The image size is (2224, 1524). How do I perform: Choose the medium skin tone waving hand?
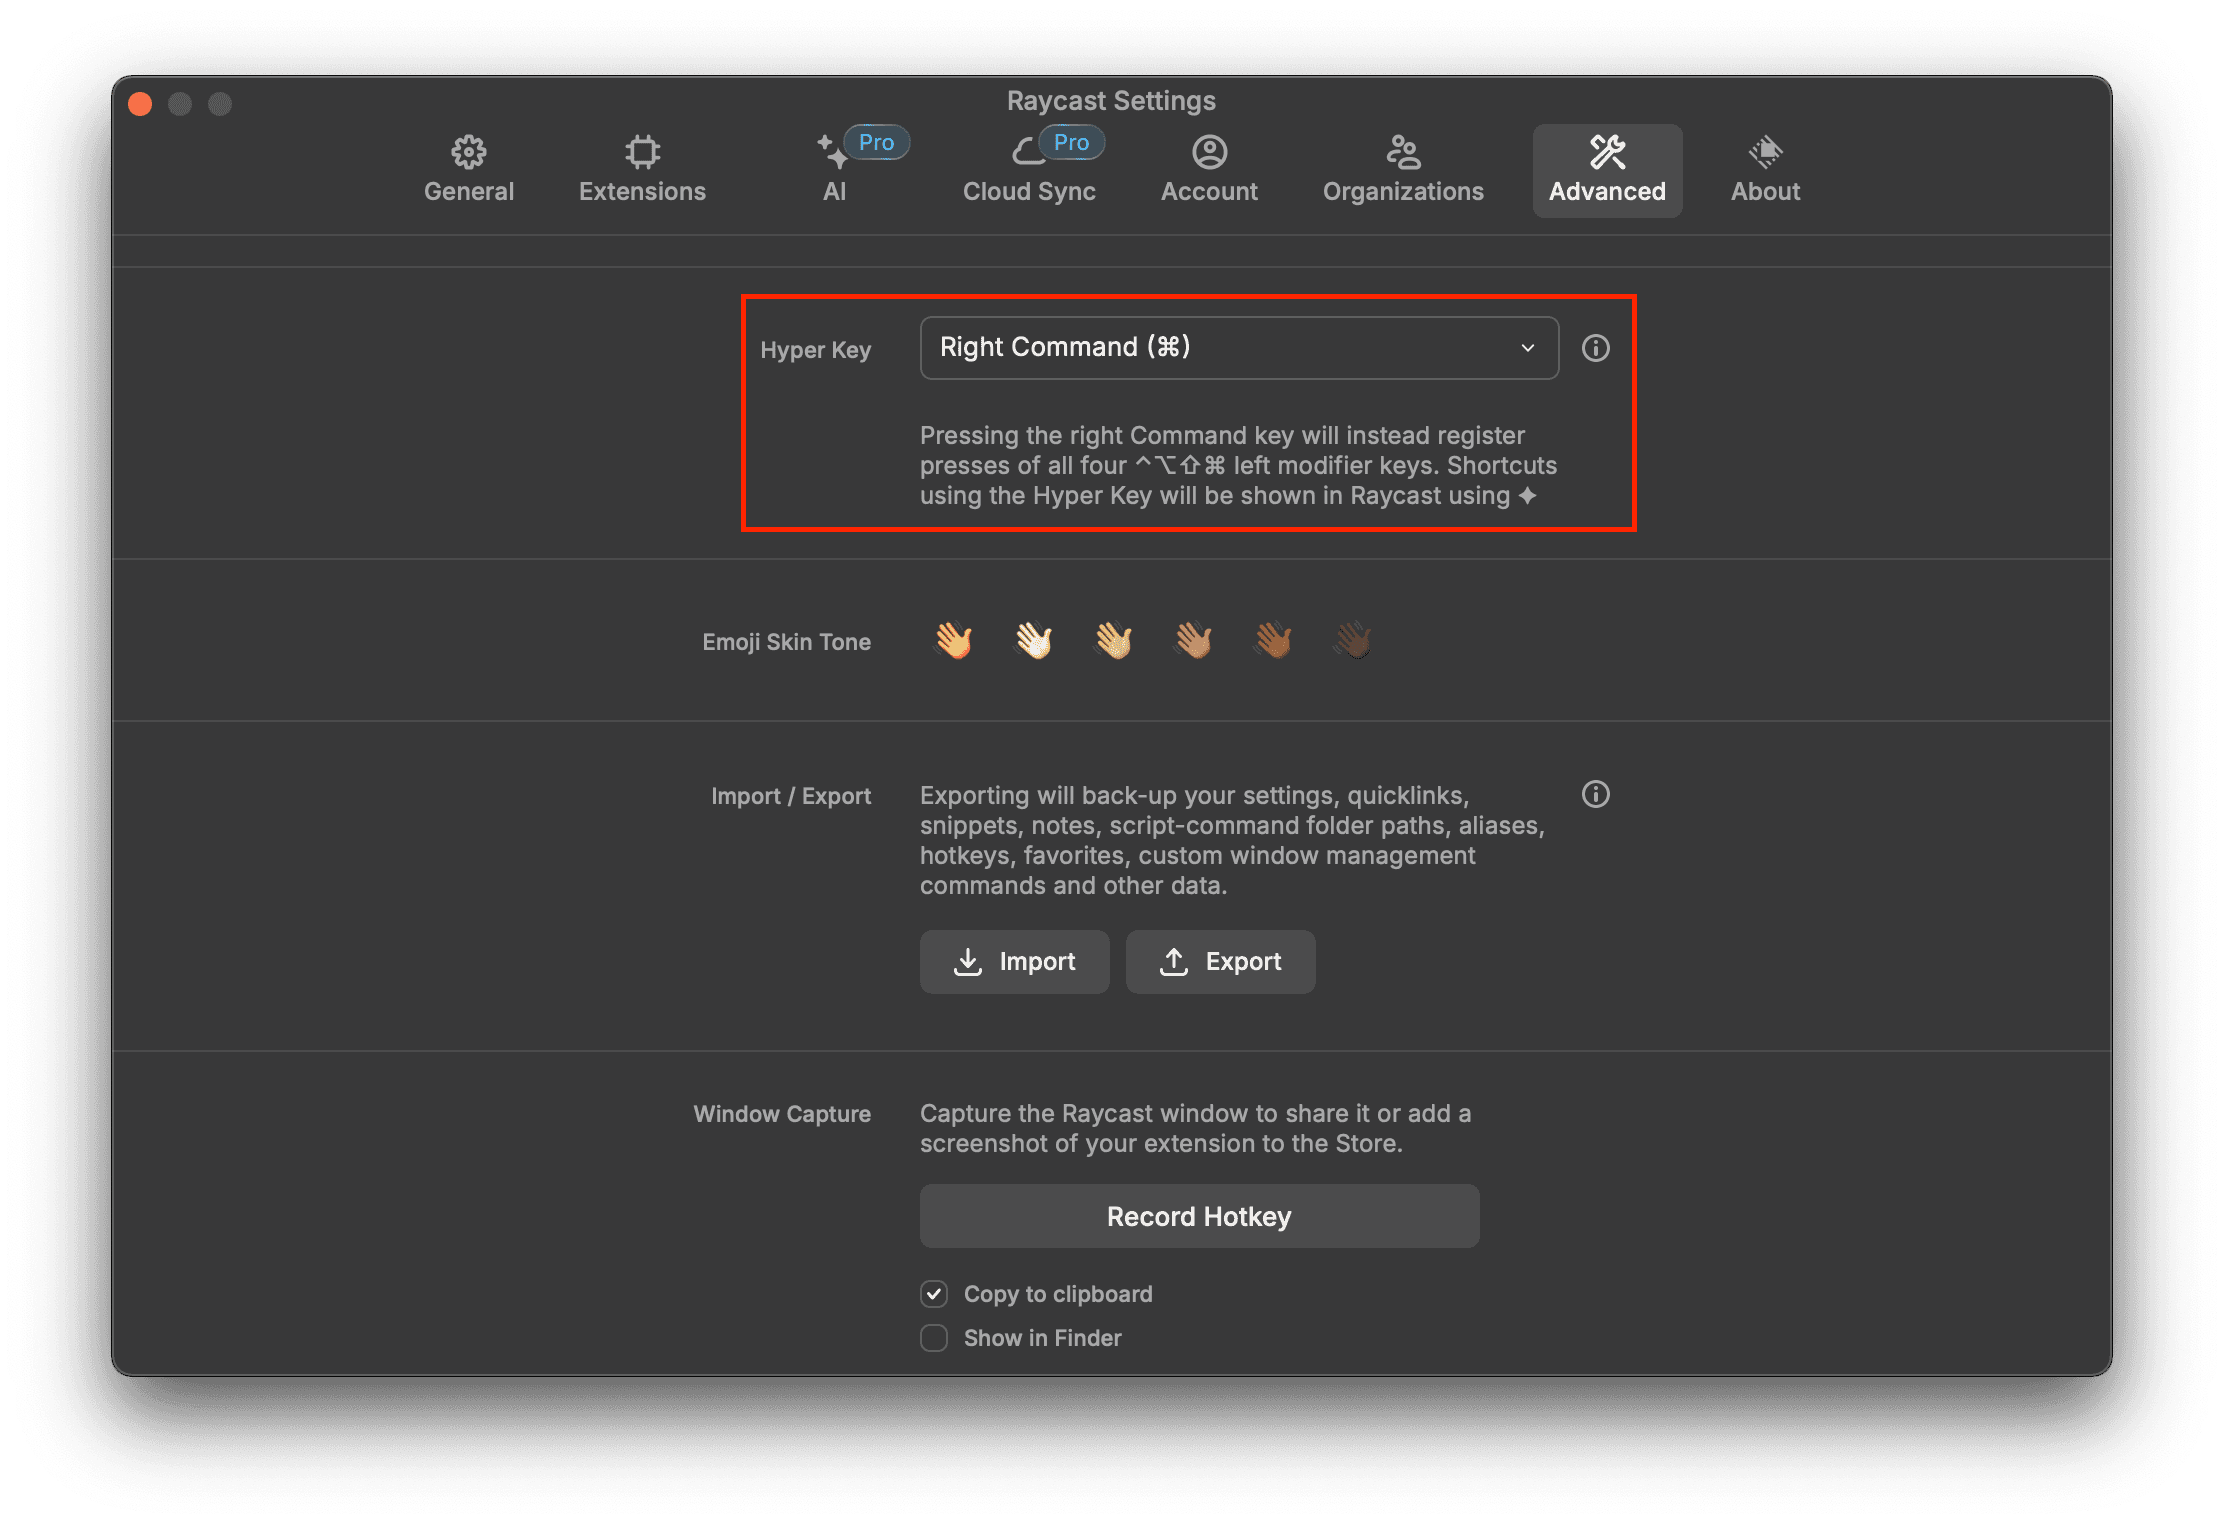[1193, 640]
